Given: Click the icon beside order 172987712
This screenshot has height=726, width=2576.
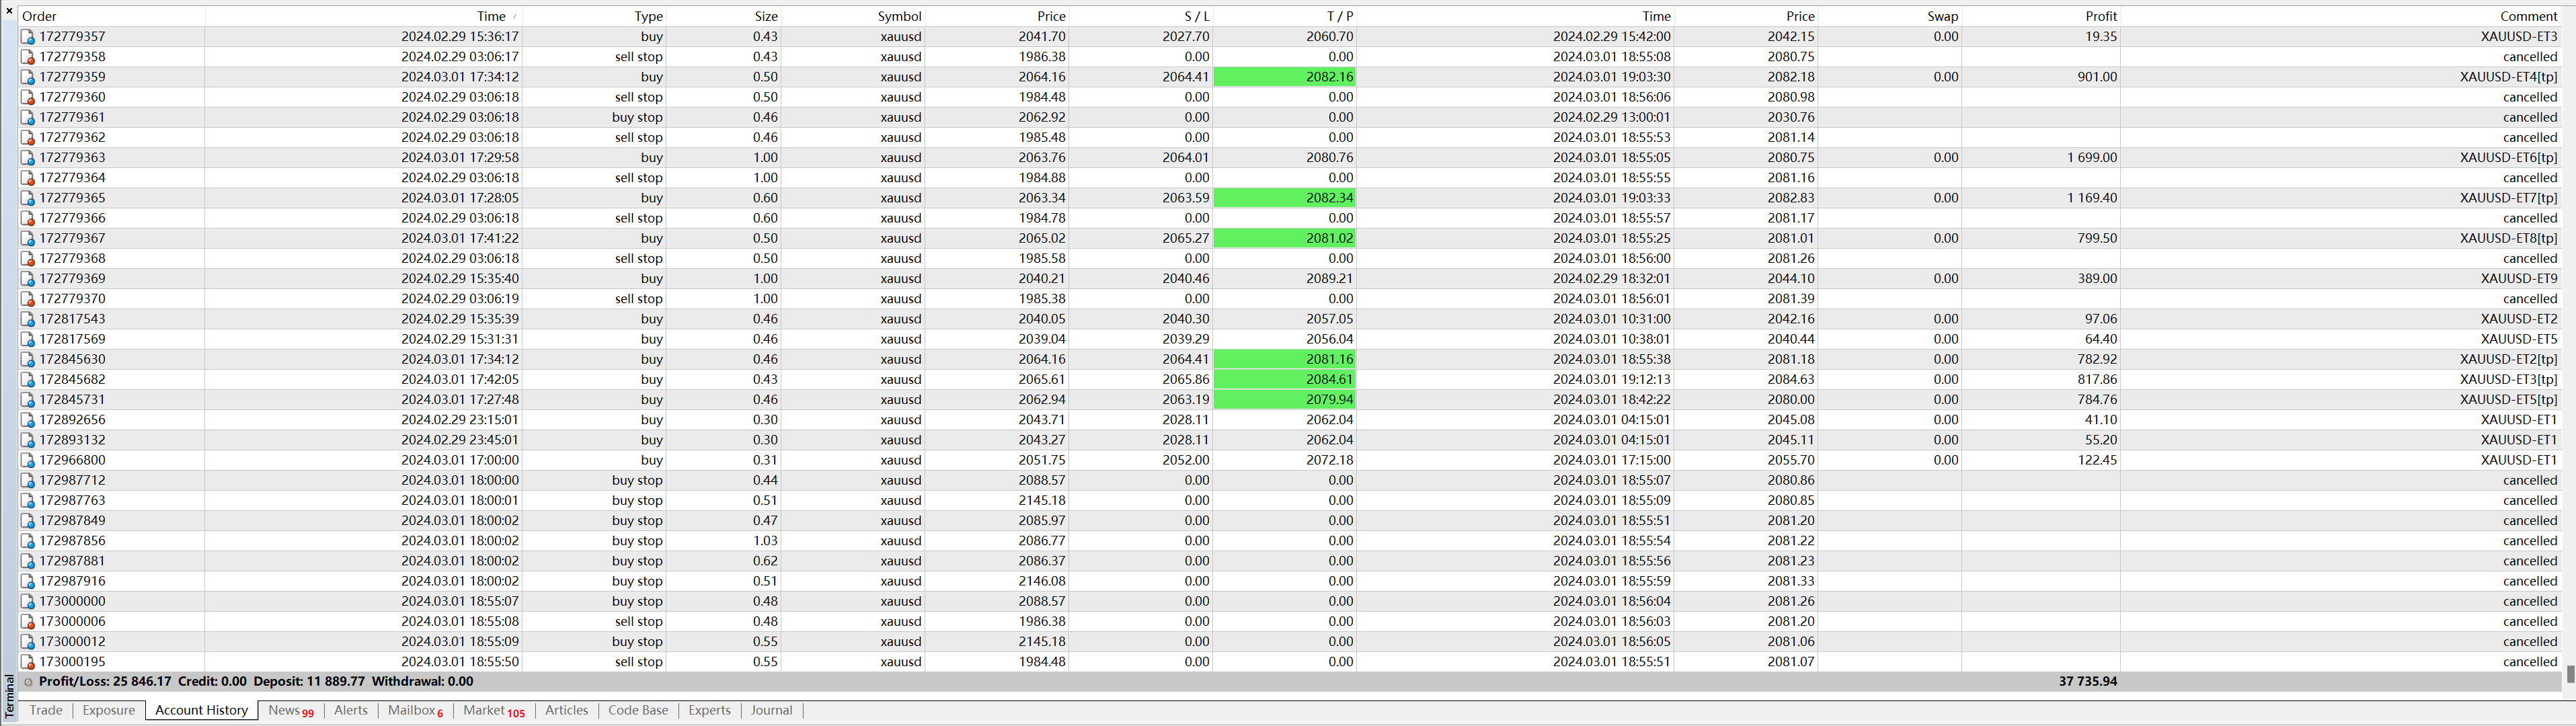Looking at the screenshot, I should (x=28, y=481).
